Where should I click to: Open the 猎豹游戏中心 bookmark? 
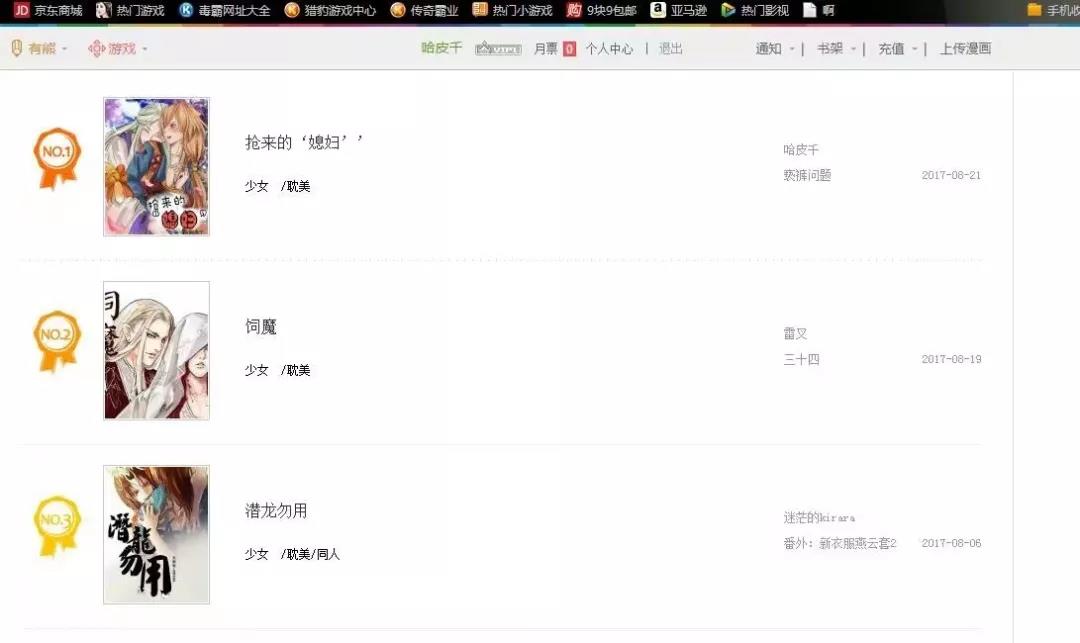coord(331,10)
